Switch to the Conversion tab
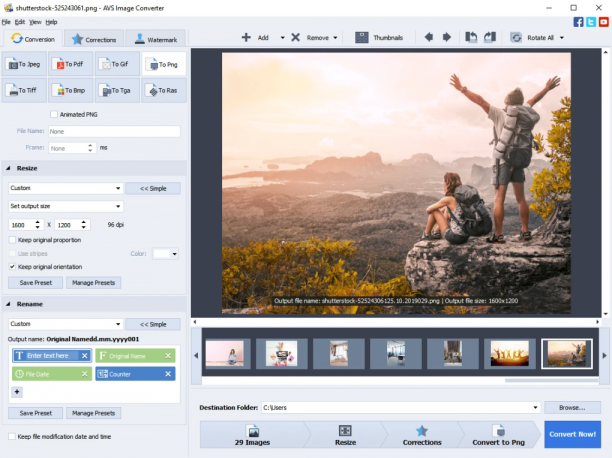 [x=32, y=39]
